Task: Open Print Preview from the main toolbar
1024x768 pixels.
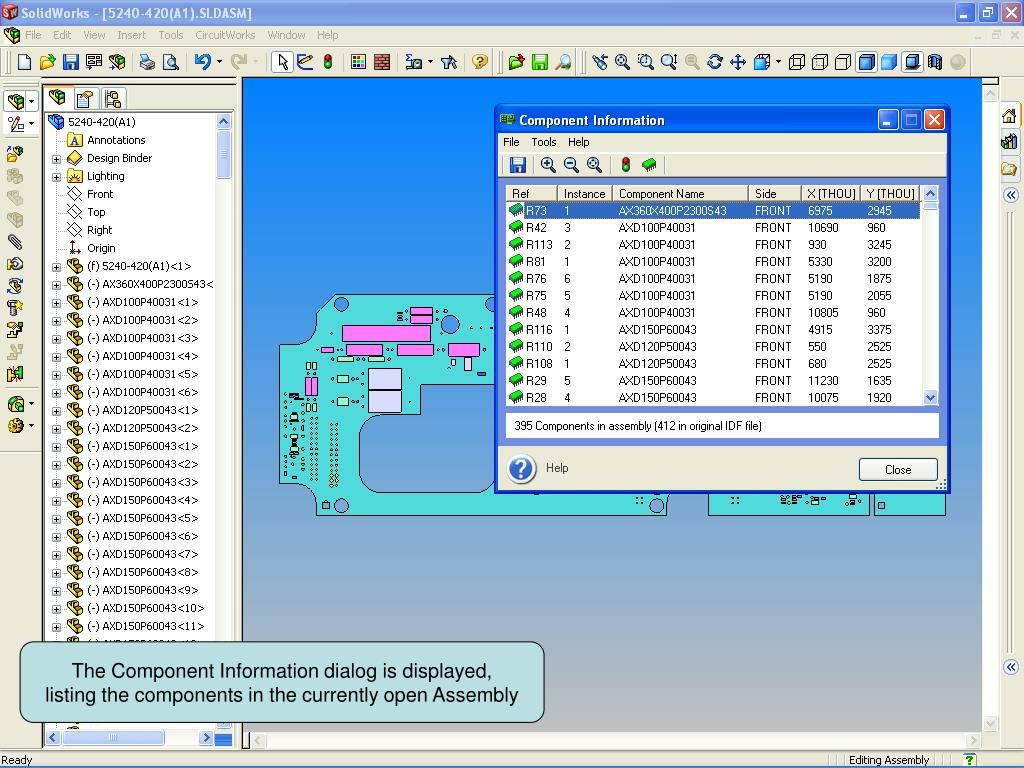Action: click(x=170, y=62)
